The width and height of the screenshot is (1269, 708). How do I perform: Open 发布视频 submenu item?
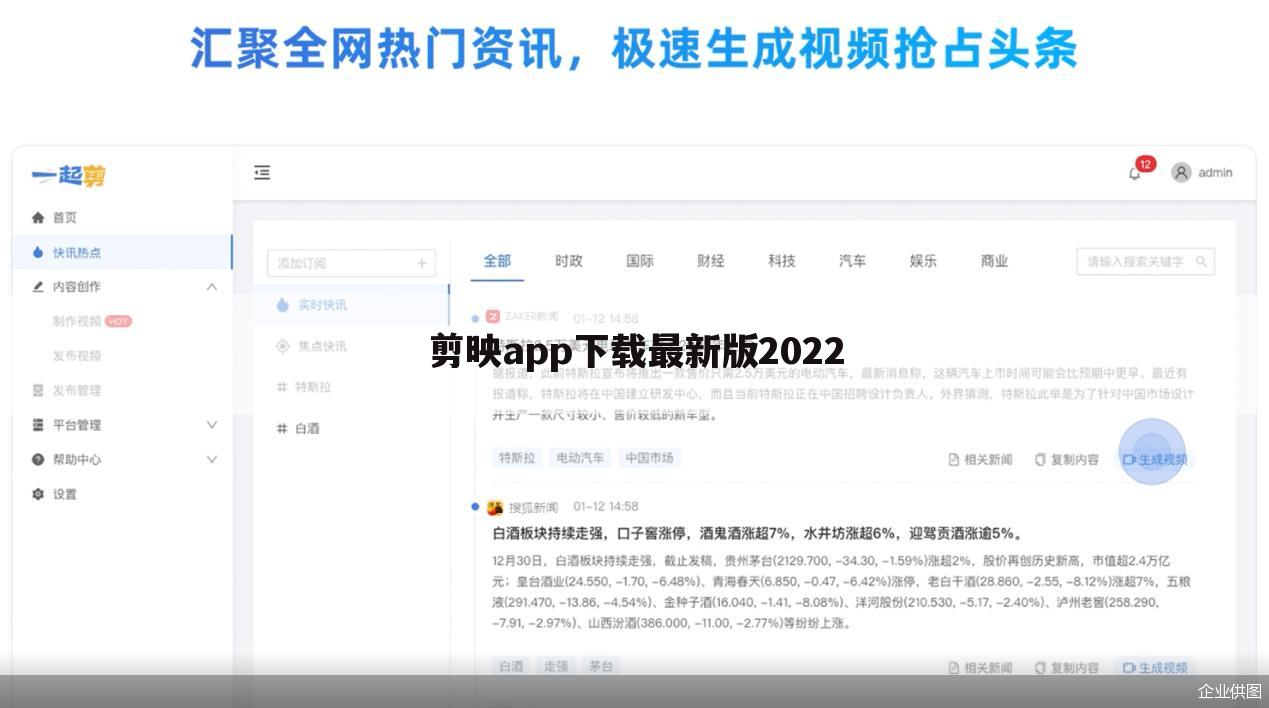77,356
